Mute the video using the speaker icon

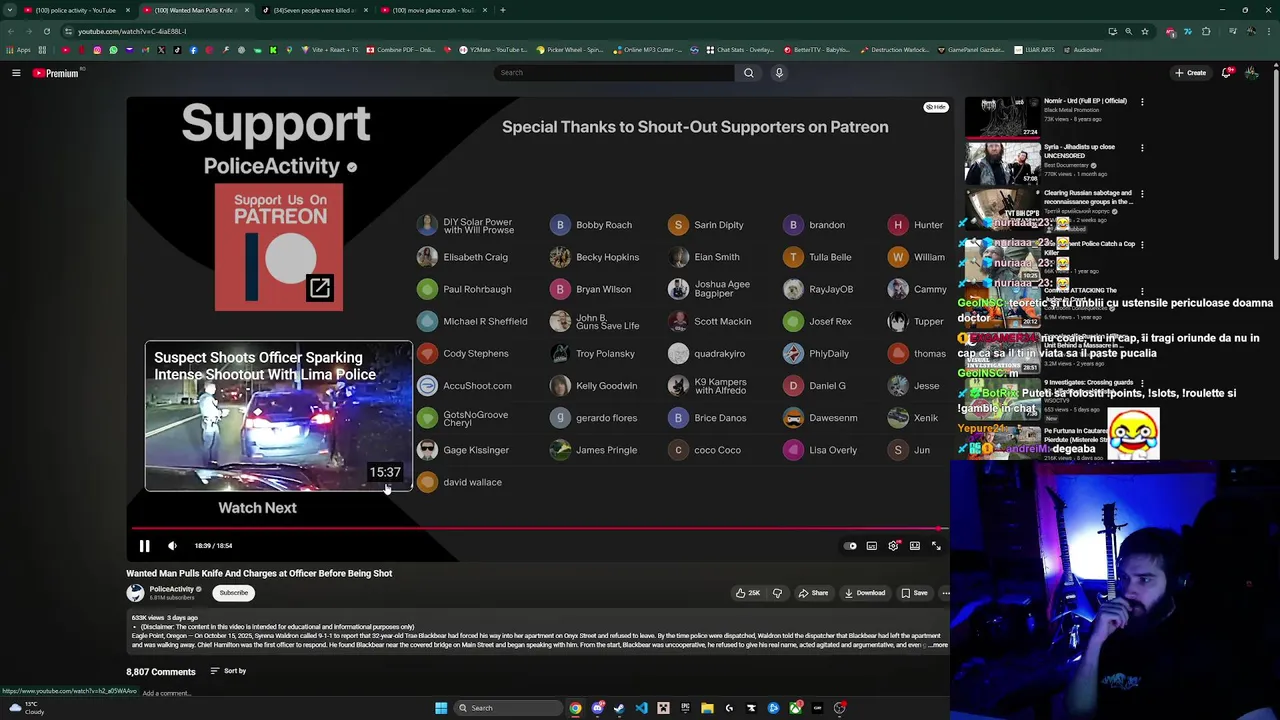pos(172,546)
